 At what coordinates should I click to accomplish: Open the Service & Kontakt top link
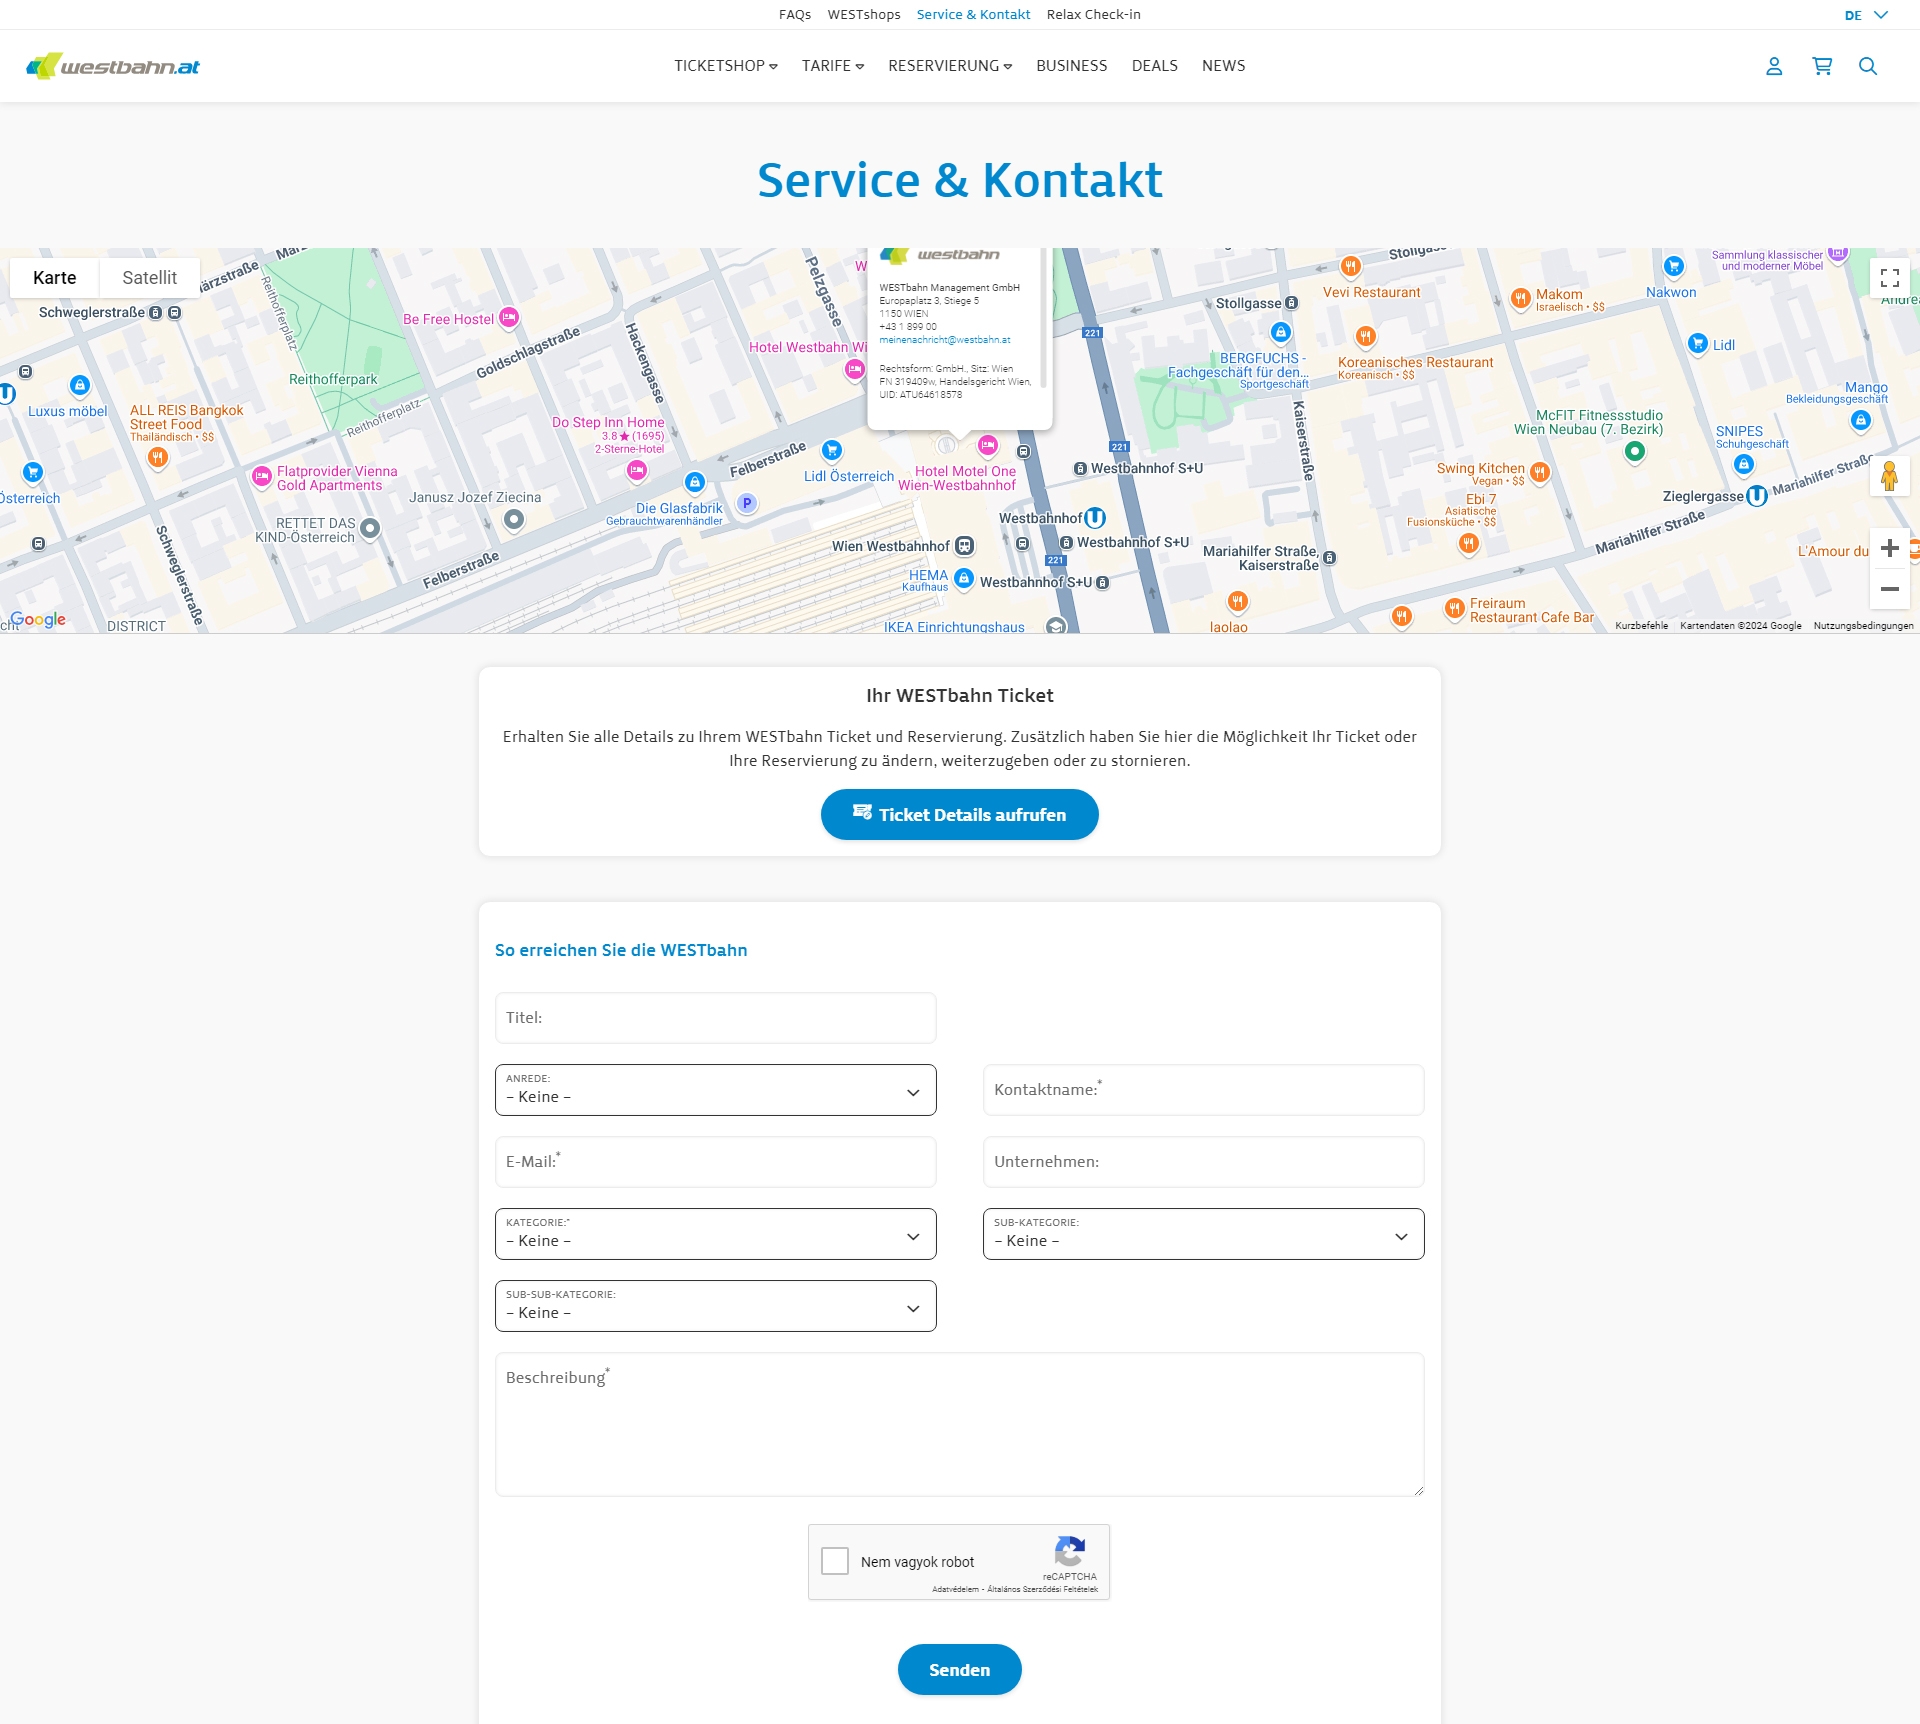click(974, 15)
